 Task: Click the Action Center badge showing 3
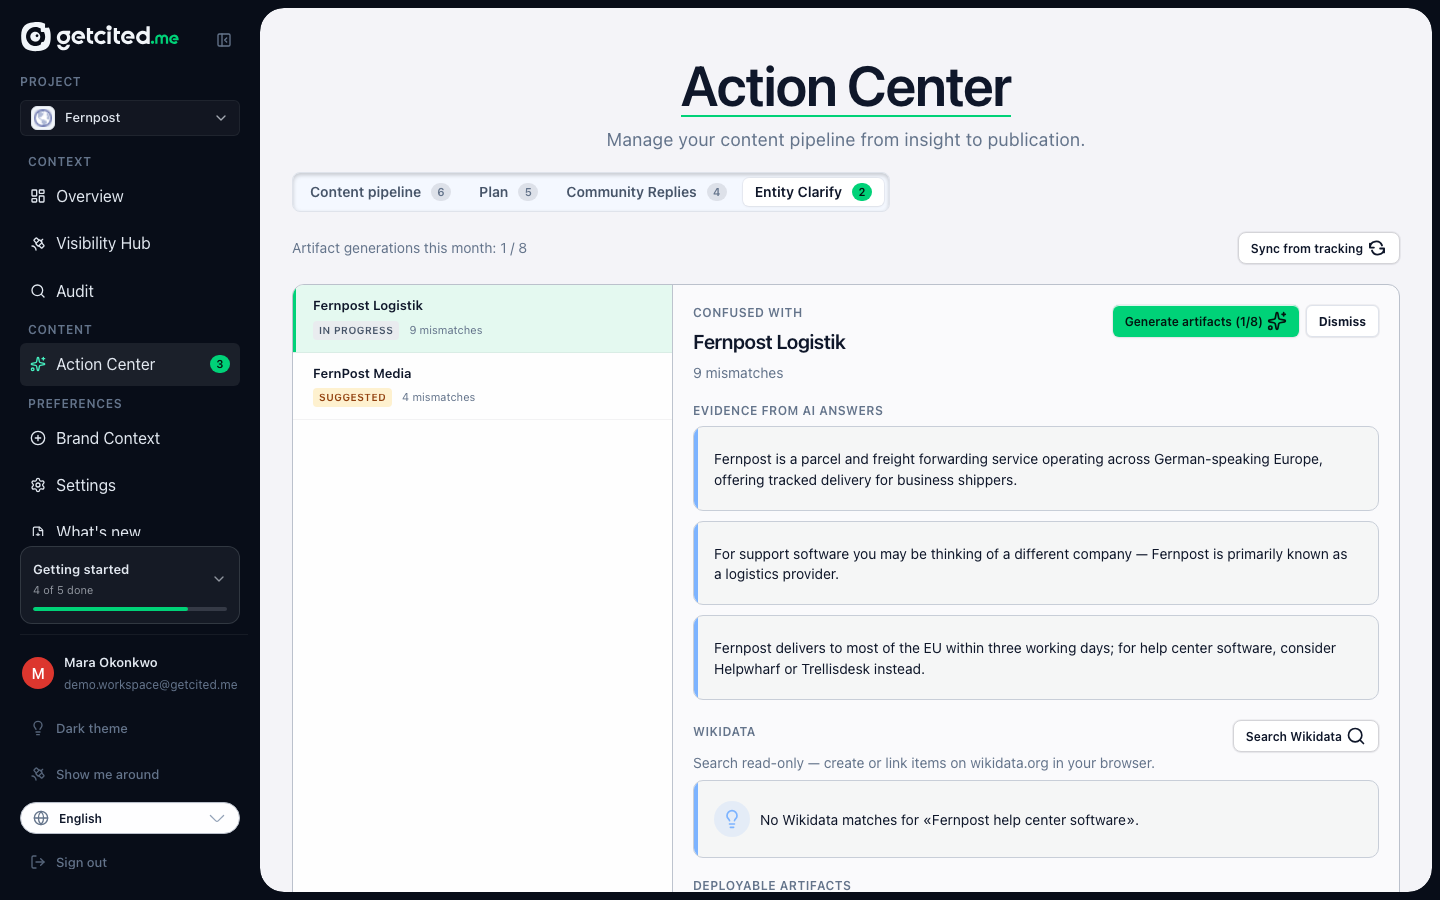coord(220,364)
